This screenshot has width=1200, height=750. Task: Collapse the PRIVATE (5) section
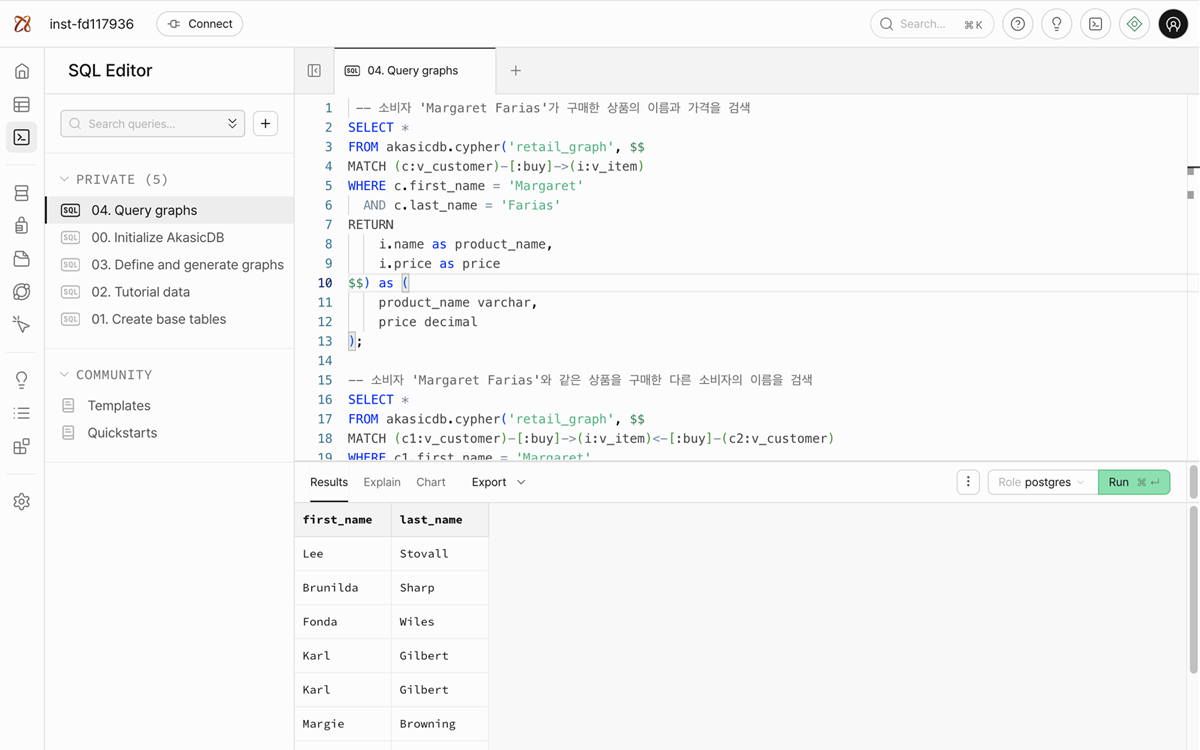113,179
